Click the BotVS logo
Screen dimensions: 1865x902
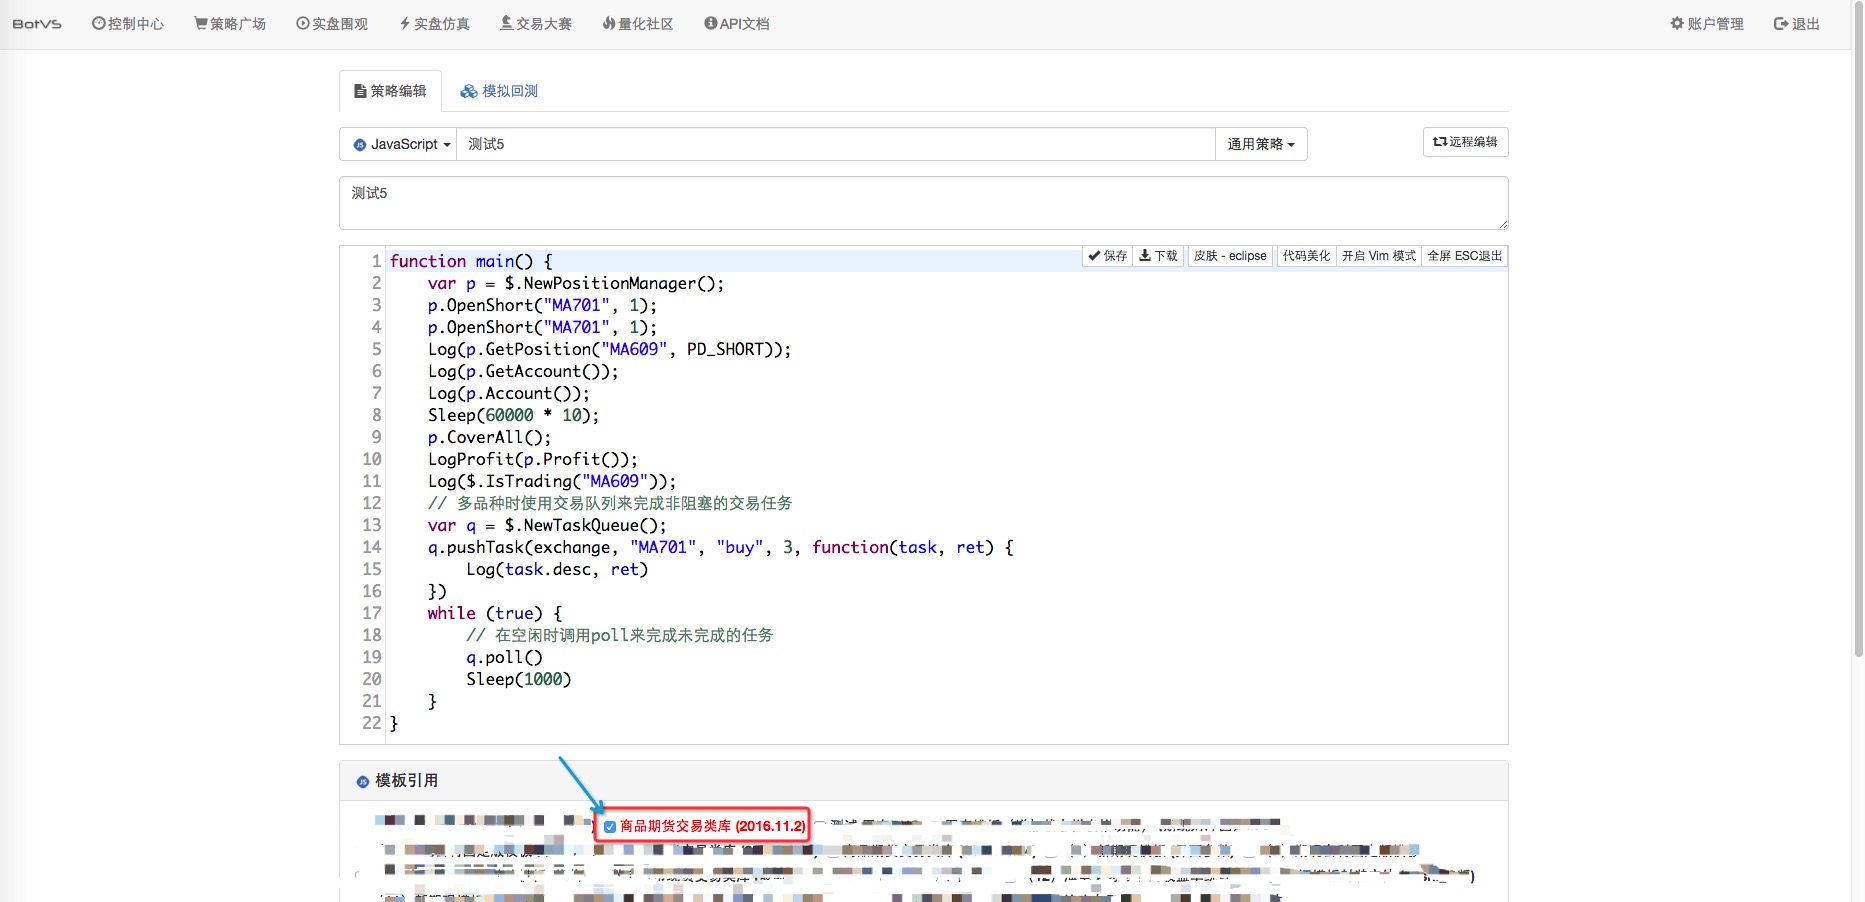coord(37,24)
